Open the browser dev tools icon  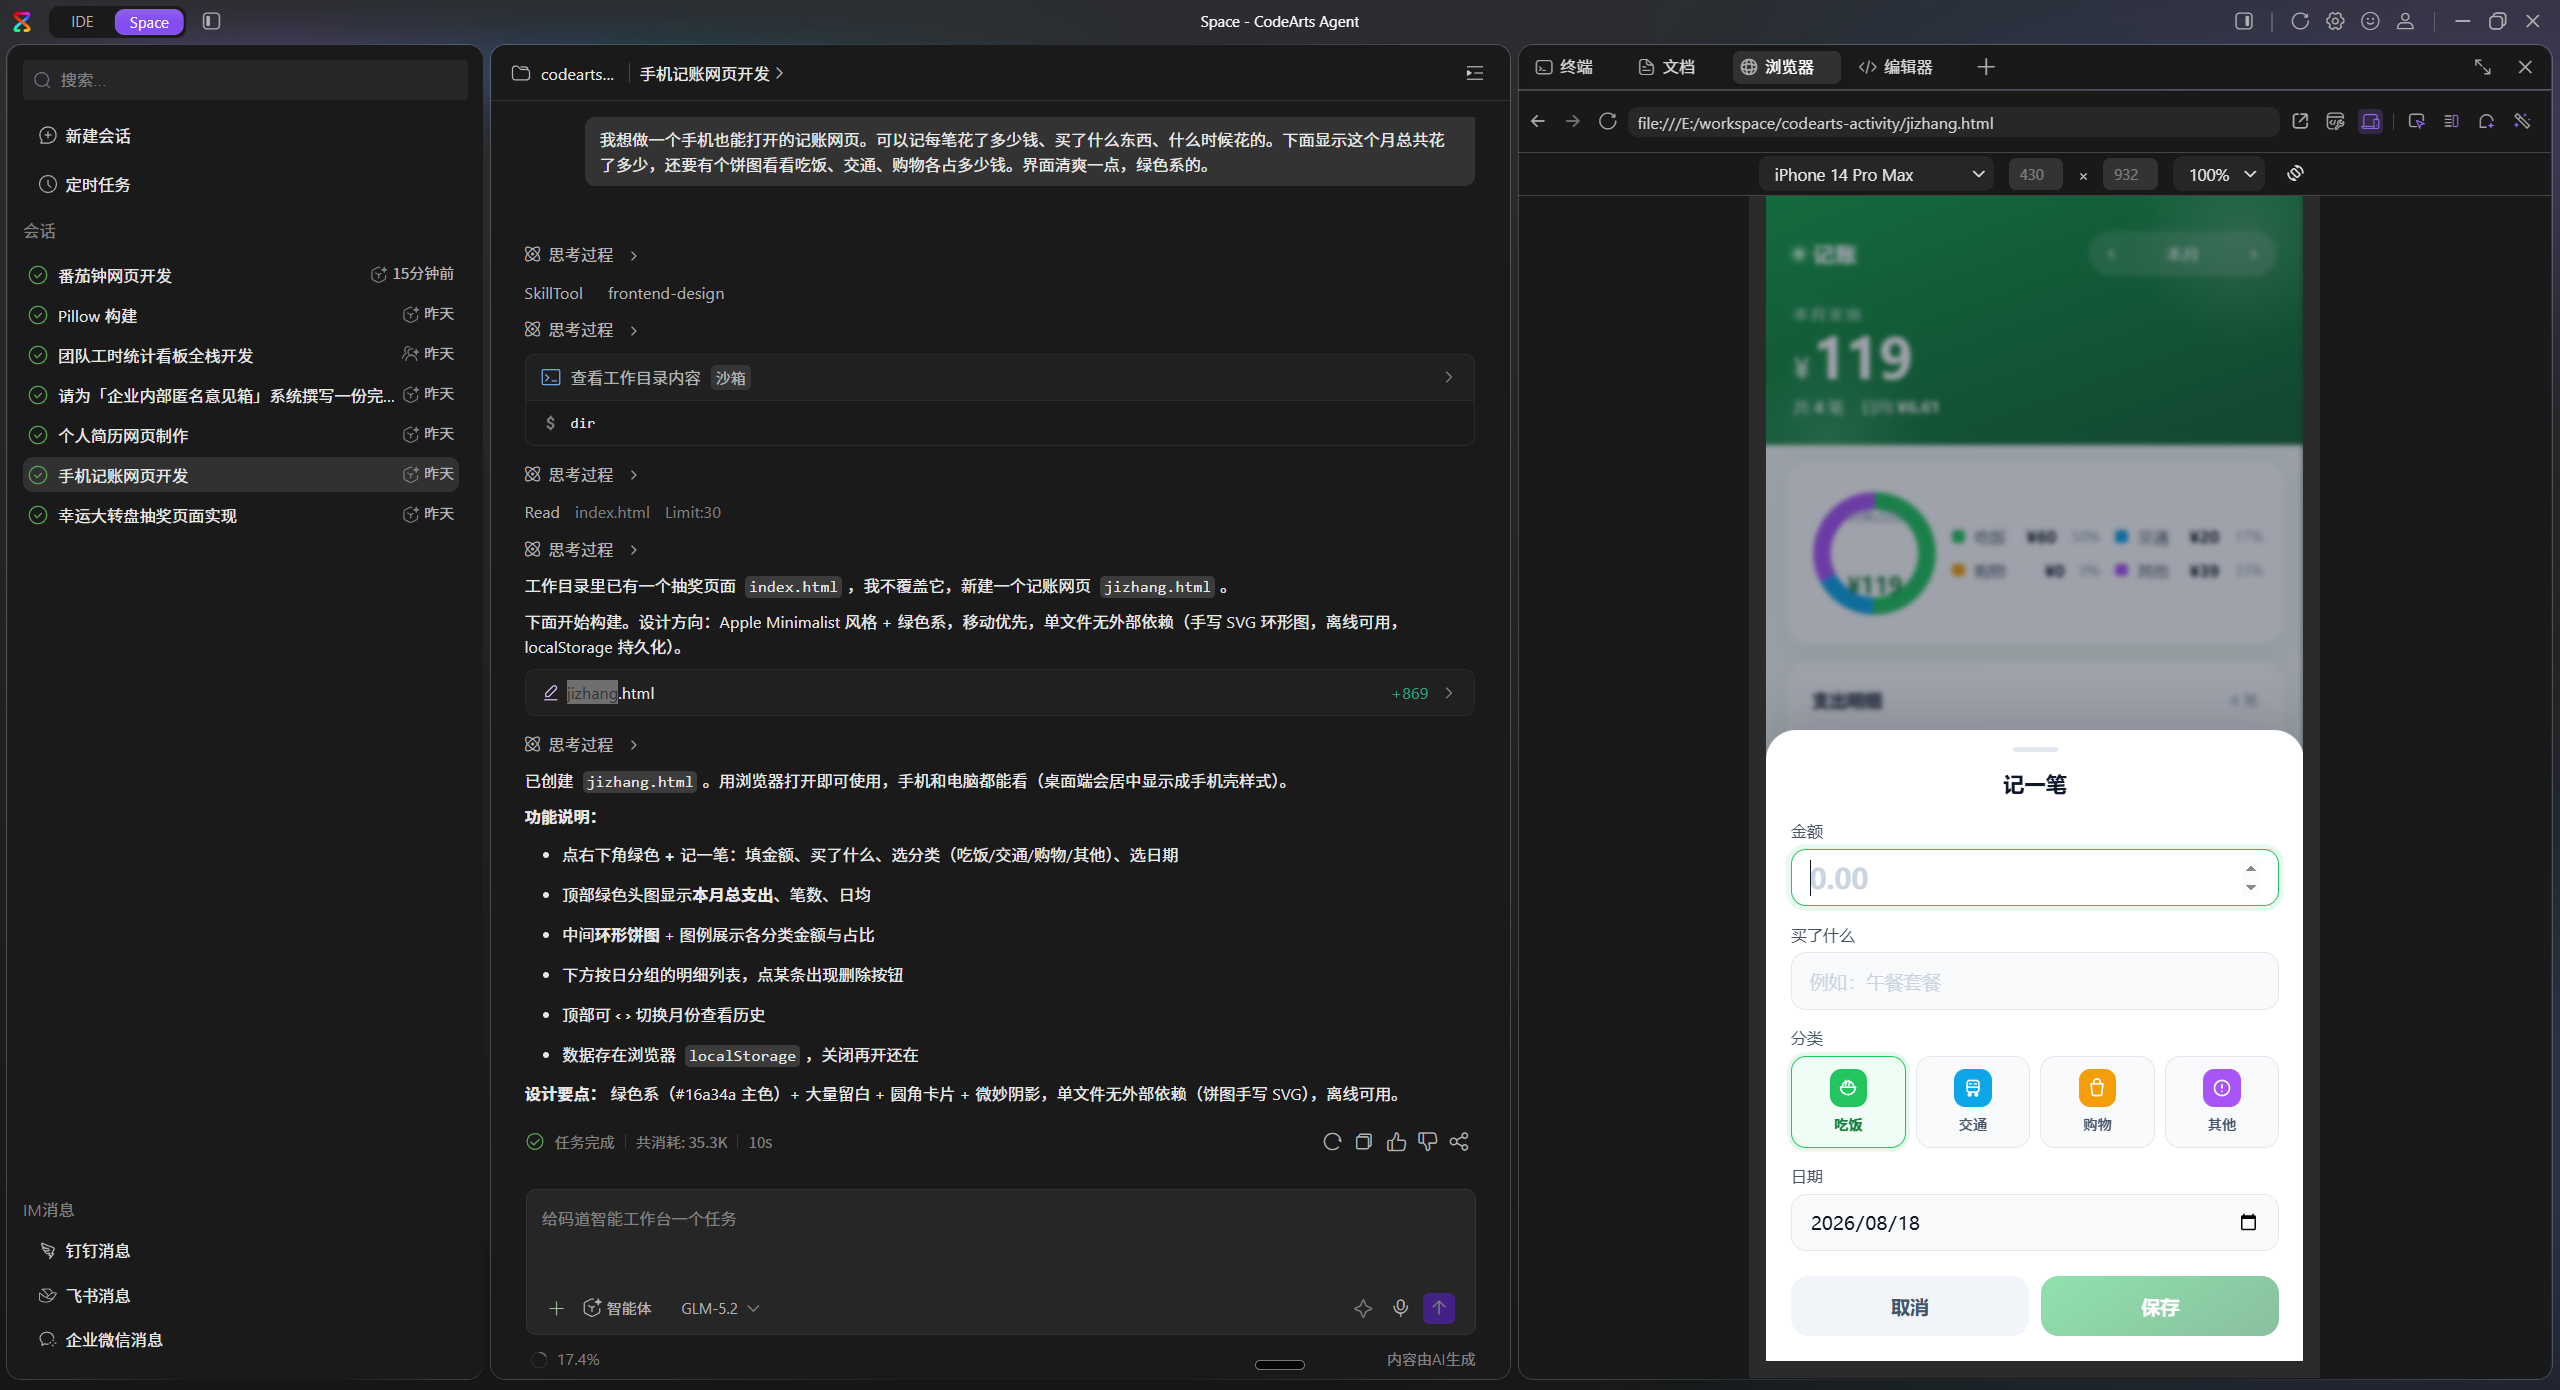2335,121
